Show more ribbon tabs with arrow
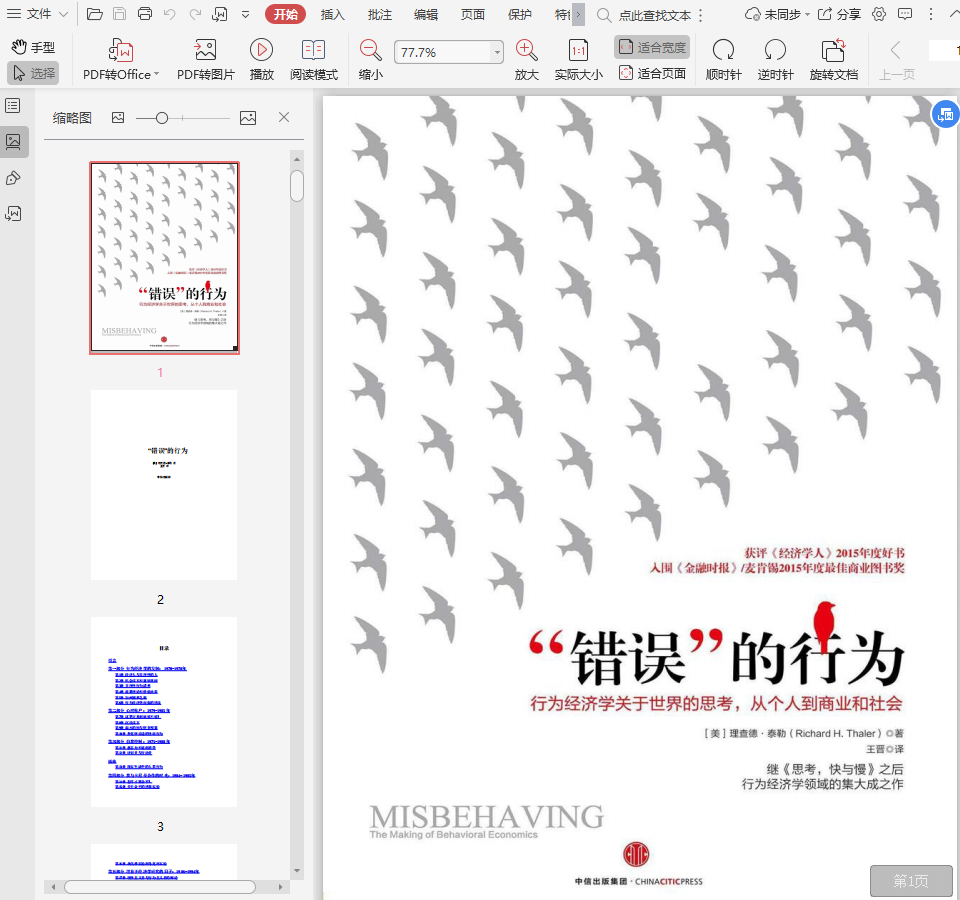The width and height of the screenshot is (960, 900). coord(578,15)
